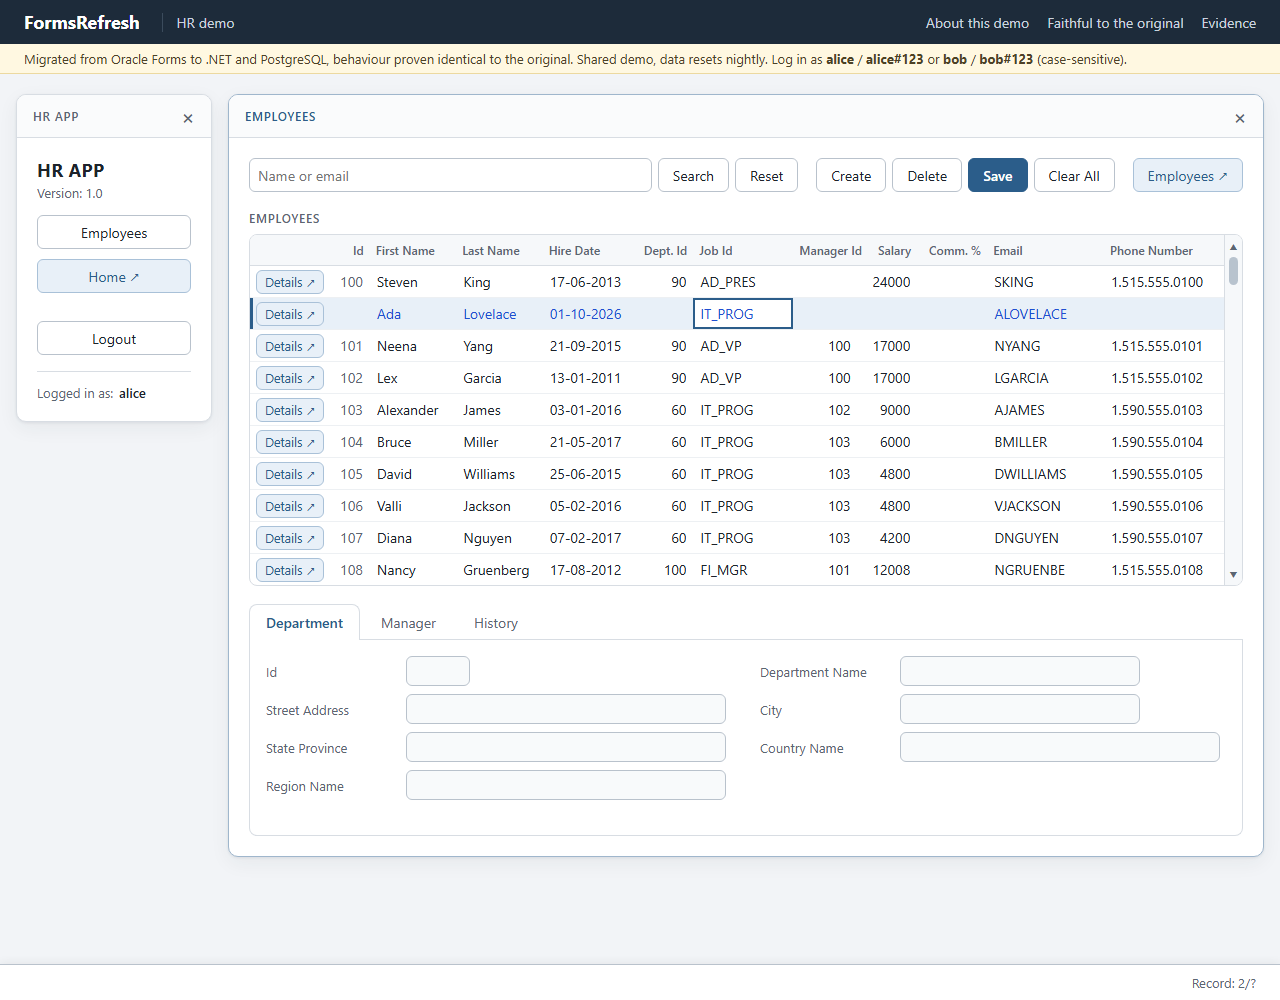Open Details for Lex Garcia
The width and height of the screenshot is (1280, 1000).
tap(290, 378)
